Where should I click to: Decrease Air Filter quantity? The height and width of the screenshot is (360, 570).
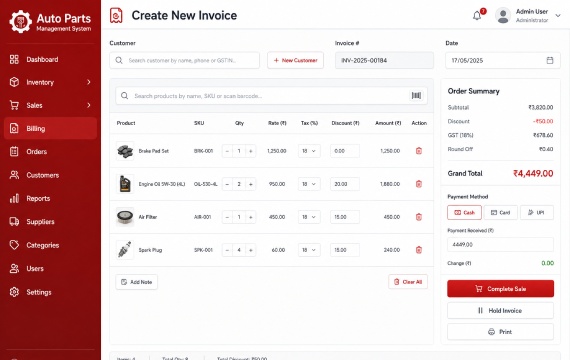227,217
